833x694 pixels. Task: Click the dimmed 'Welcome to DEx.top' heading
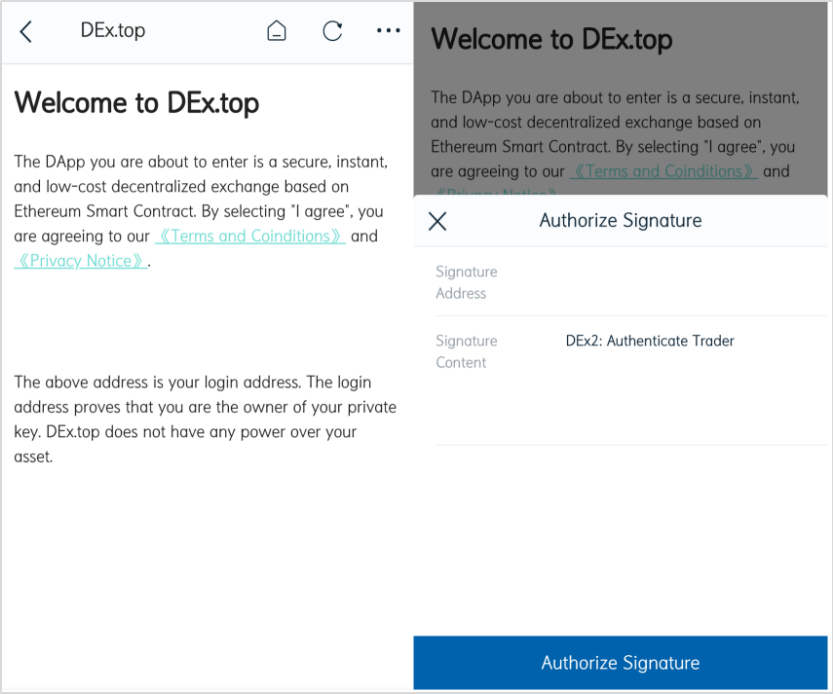tap(552, 39)
